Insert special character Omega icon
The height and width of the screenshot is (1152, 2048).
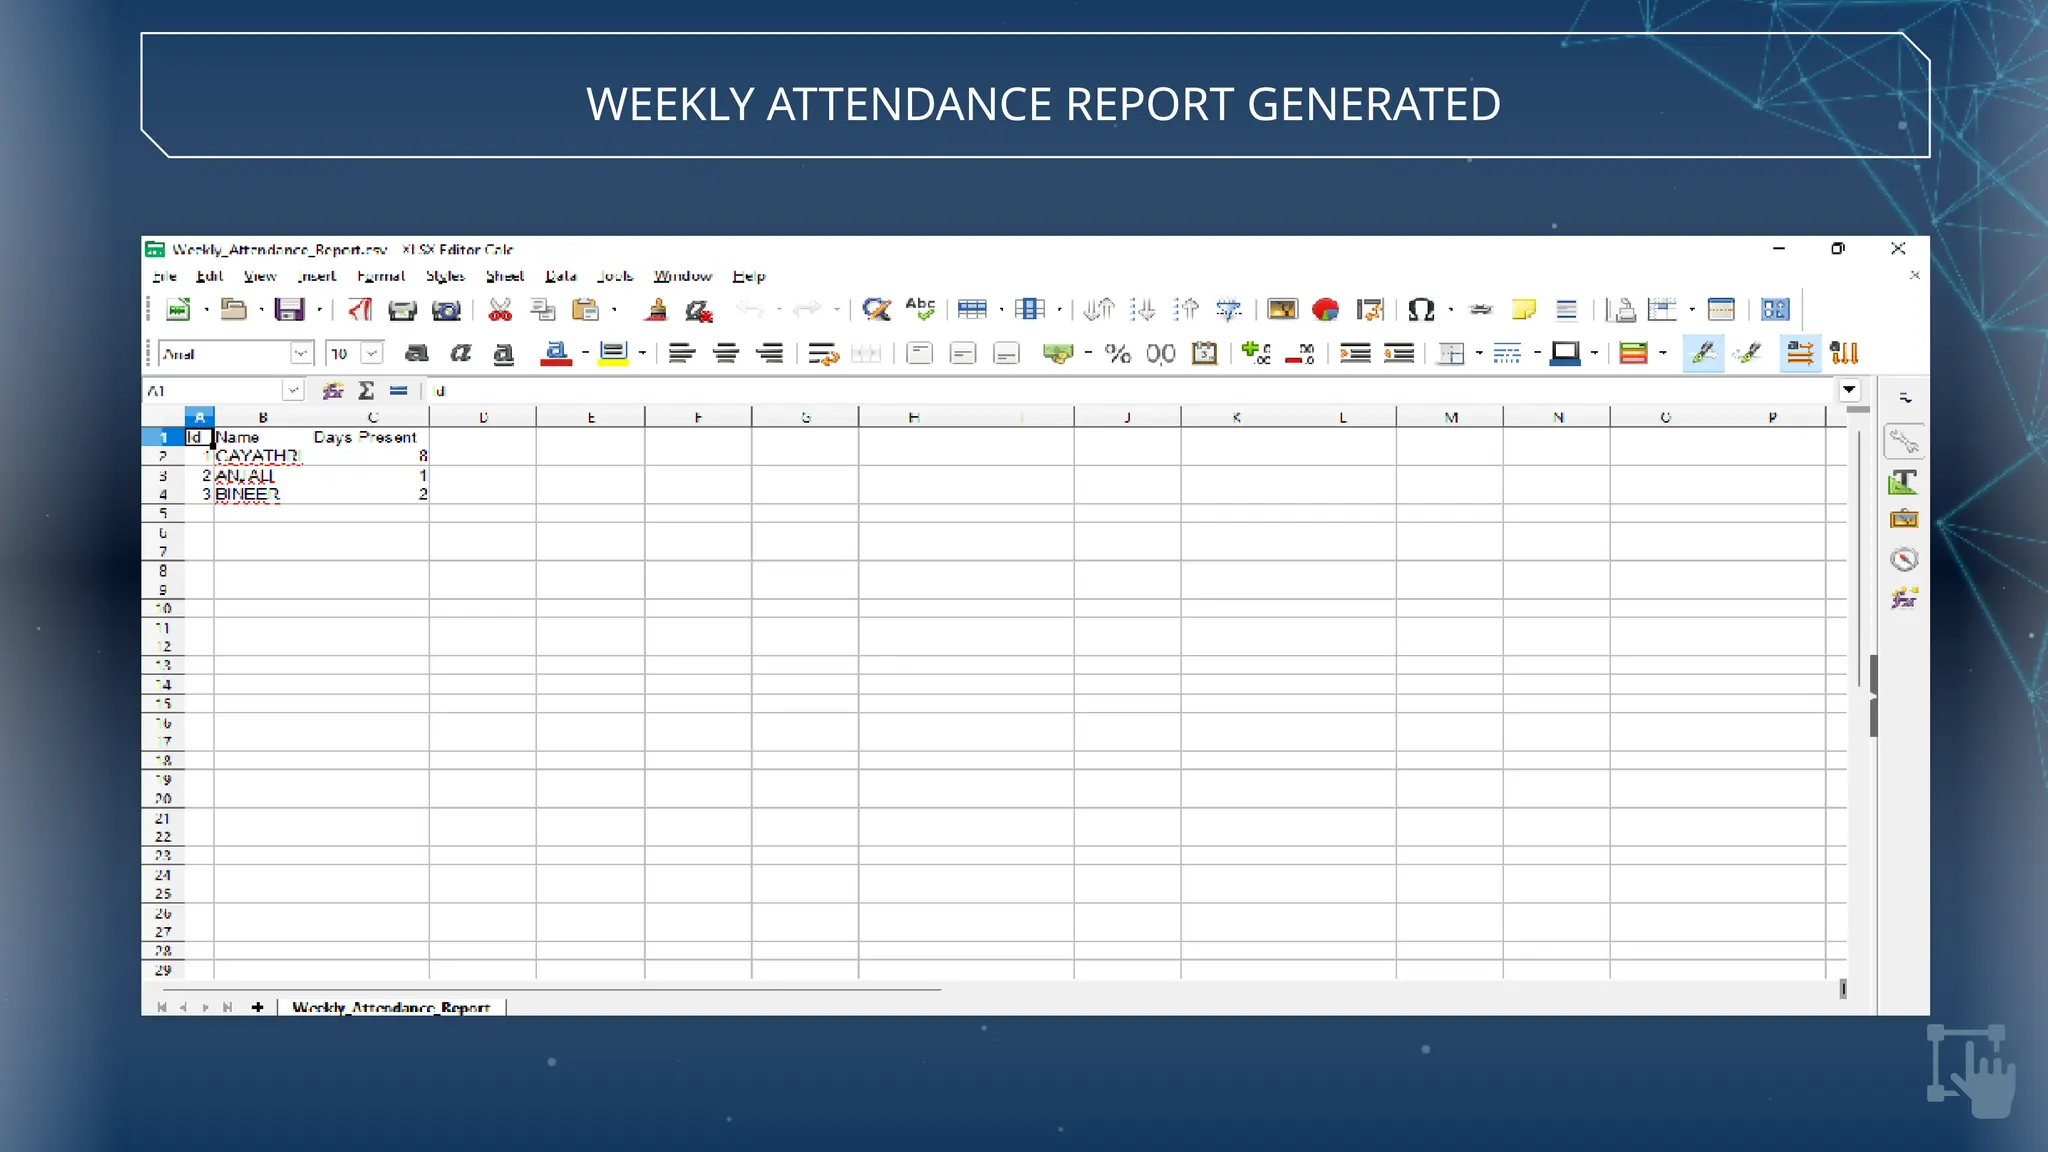click(x=1421, y=310)
